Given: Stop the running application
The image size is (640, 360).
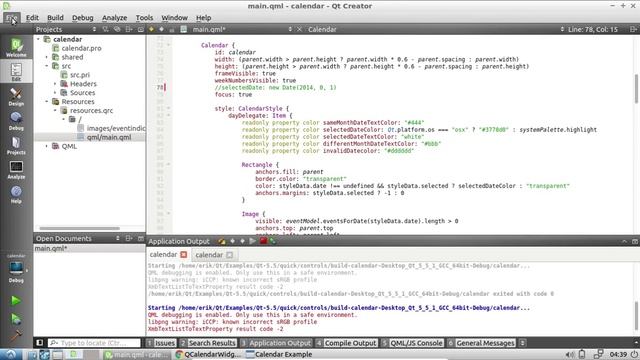Looking at the screenshot, I should [x=263, y=241].
